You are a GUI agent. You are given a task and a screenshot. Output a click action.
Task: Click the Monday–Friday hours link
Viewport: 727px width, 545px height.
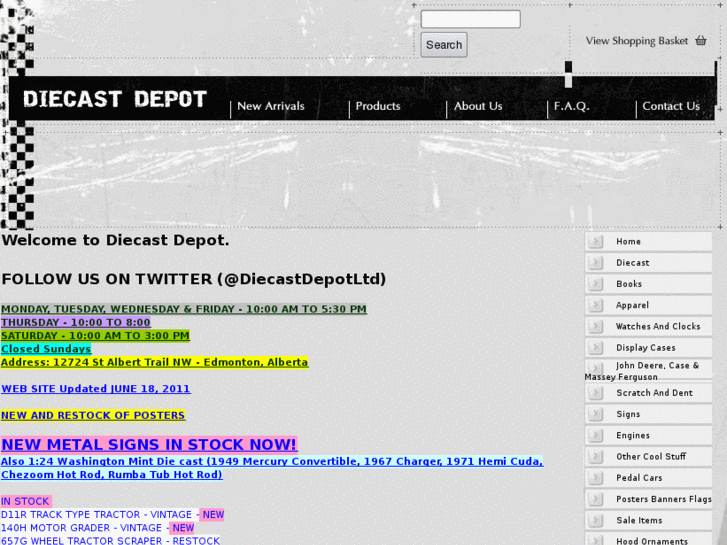pos(184,309)
